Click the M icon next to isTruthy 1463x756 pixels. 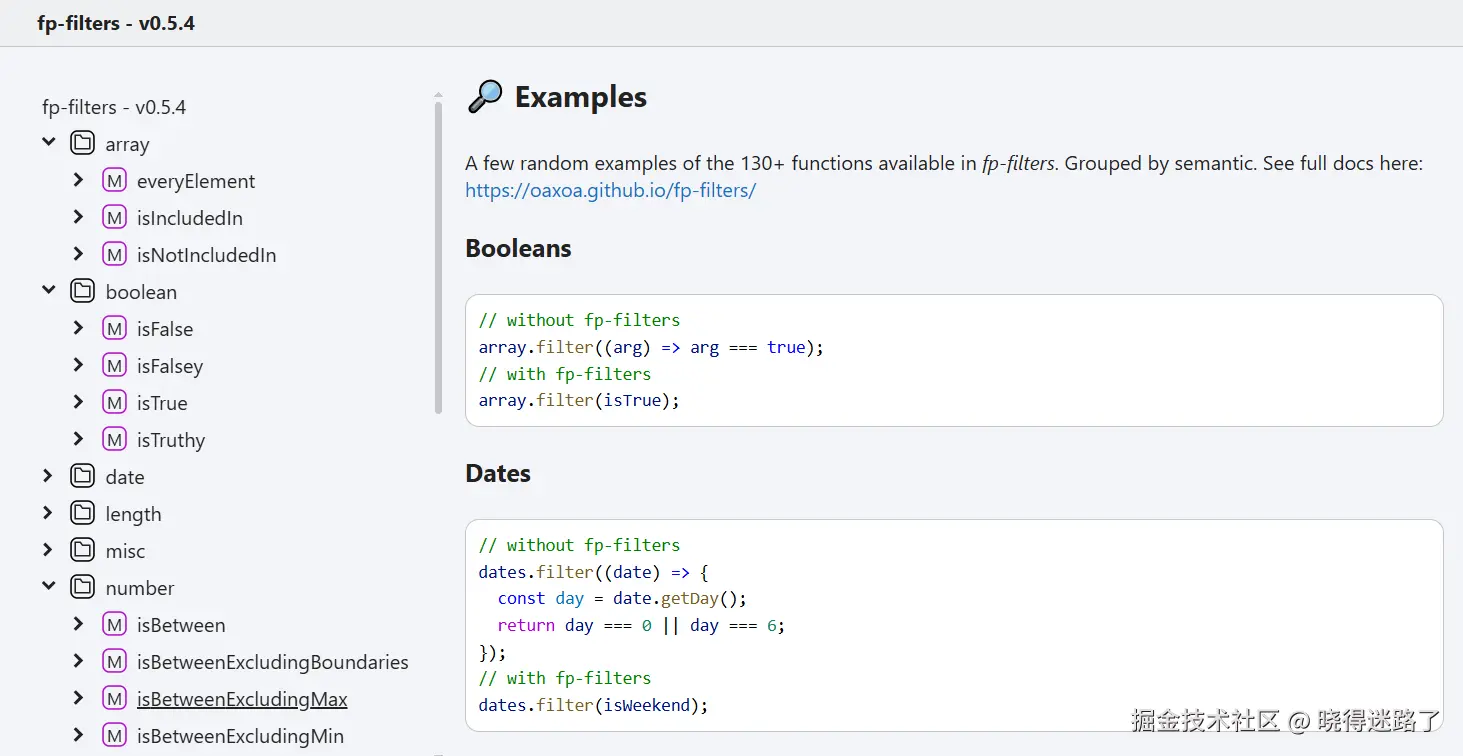pos(115,440)
